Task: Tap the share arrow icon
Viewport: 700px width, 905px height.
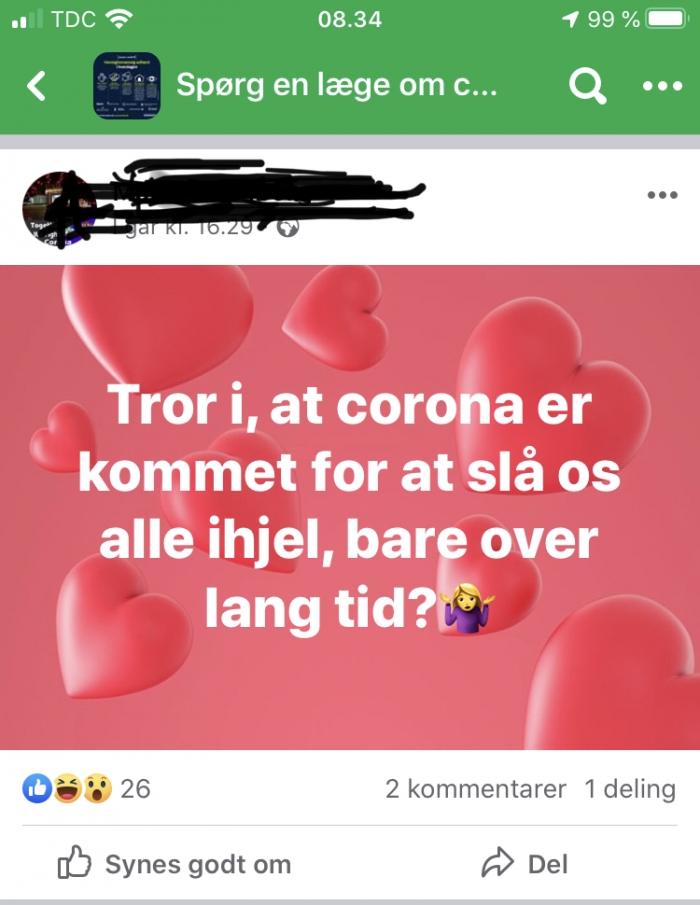Action: pos(497,863)
